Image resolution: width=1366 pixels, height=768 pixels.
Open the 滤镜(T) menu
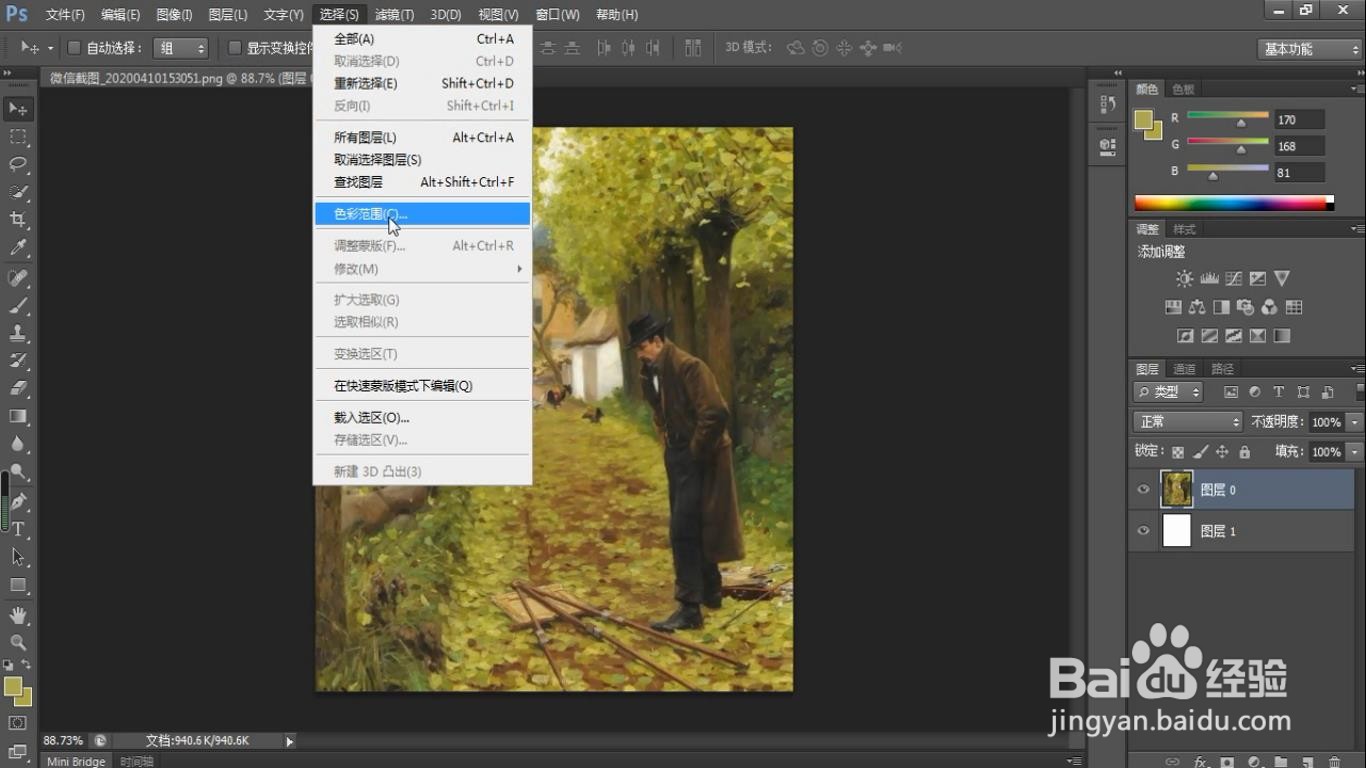tap(395, 15)
